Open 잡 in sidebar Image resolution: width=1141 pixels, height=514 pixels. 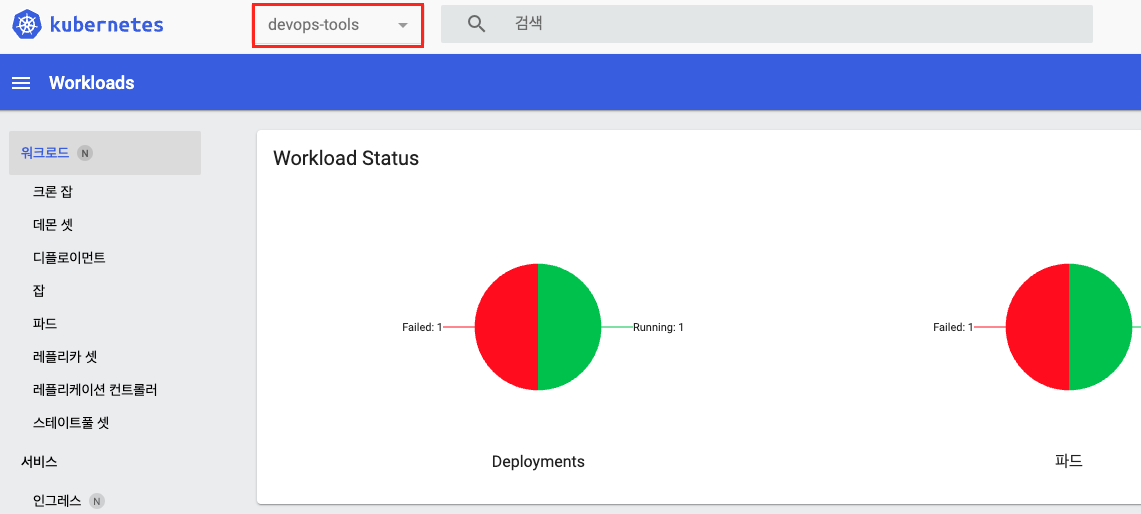[x=39, y=291]
